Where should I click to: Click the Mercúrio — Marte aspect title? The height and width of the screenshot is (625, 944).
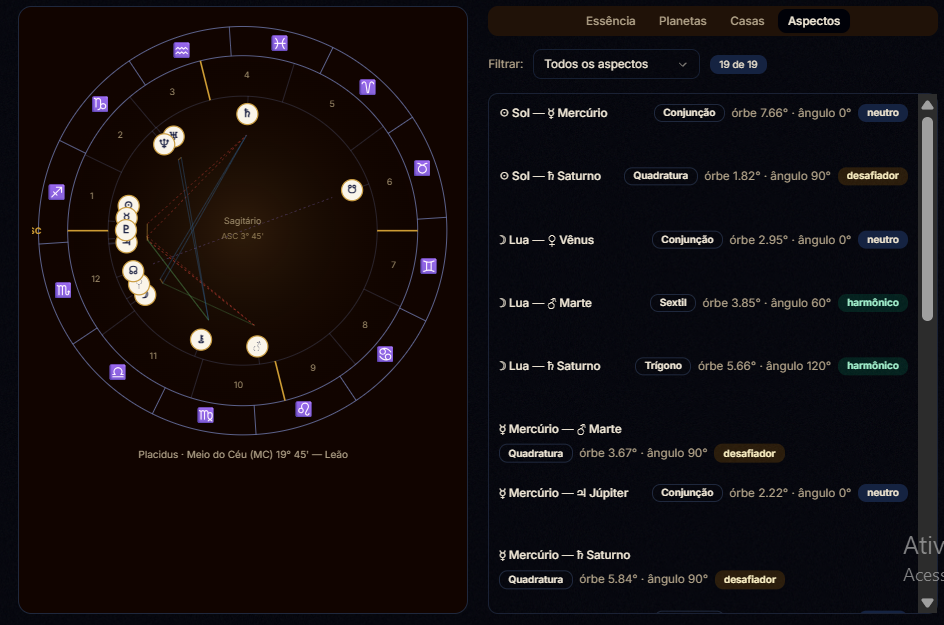[x=560, y=429]
